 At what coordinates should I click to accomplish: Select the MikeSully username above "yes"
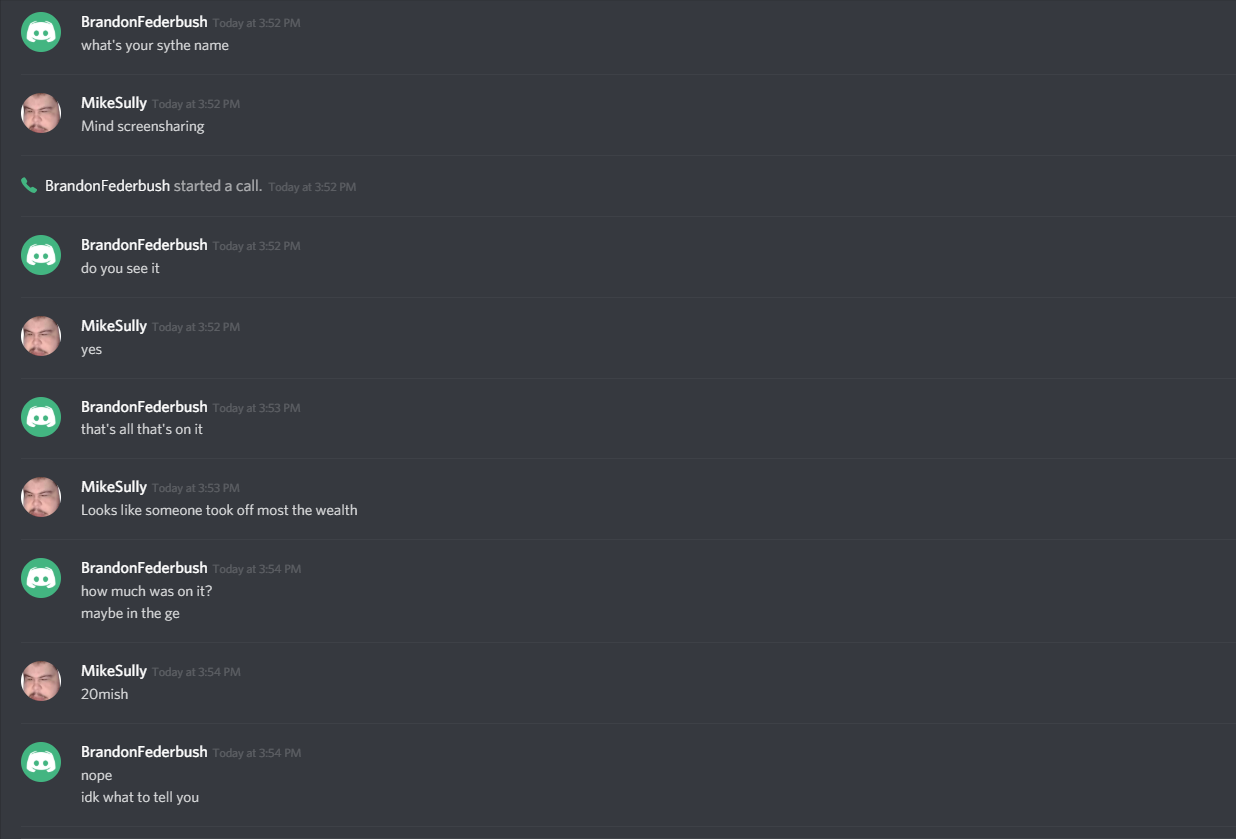[x=114, y=326]
